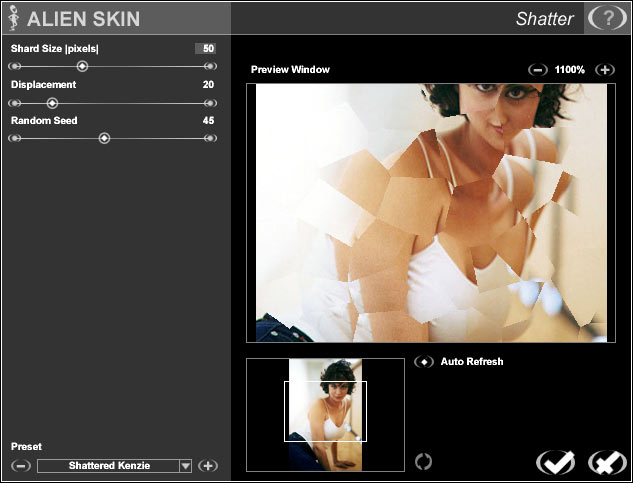633x483 pixels.
Task: Click the Random Seed slider handle
Action: (104, 139)
